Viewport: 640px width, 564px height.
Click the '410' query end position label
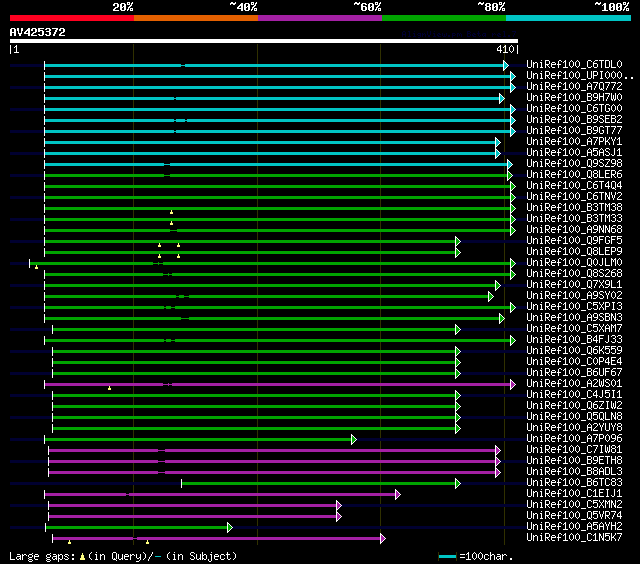click(x=505, y=49)
